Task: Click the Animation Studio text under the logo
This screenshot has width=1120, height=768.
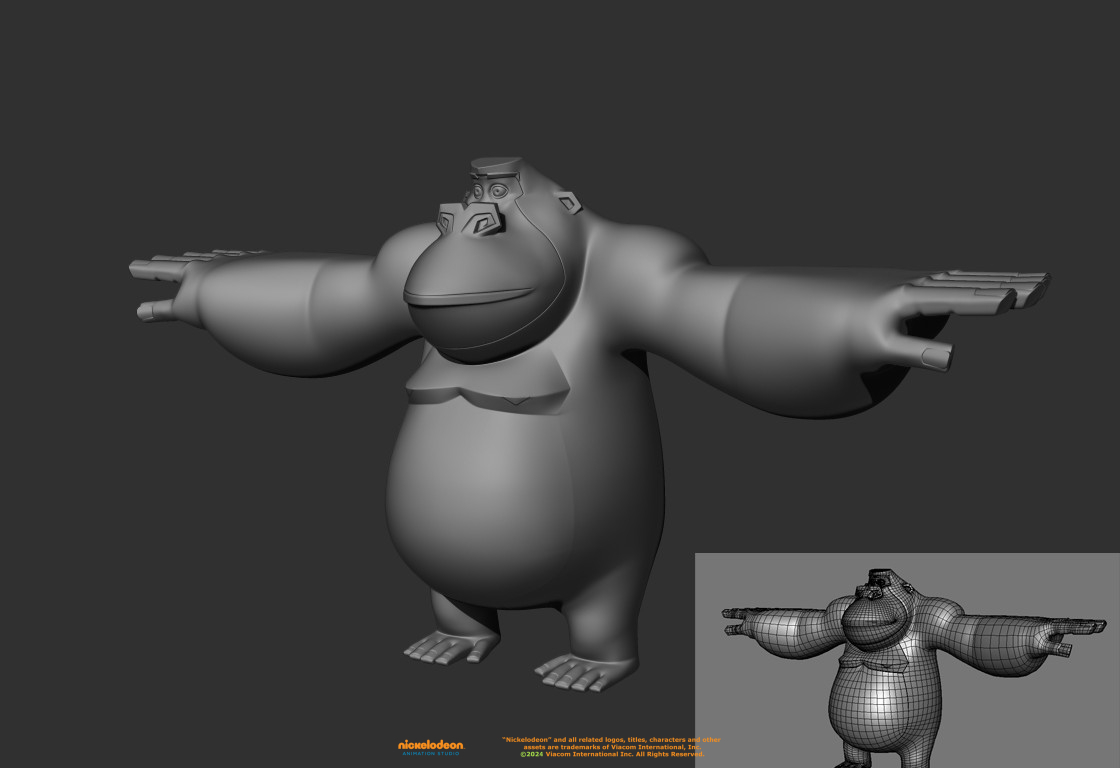Action: point(431,753)
